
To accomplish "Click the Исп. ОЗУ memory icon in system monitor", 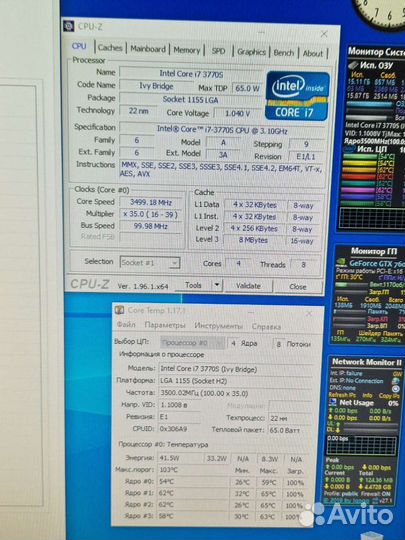I will [x=353, y=65].
